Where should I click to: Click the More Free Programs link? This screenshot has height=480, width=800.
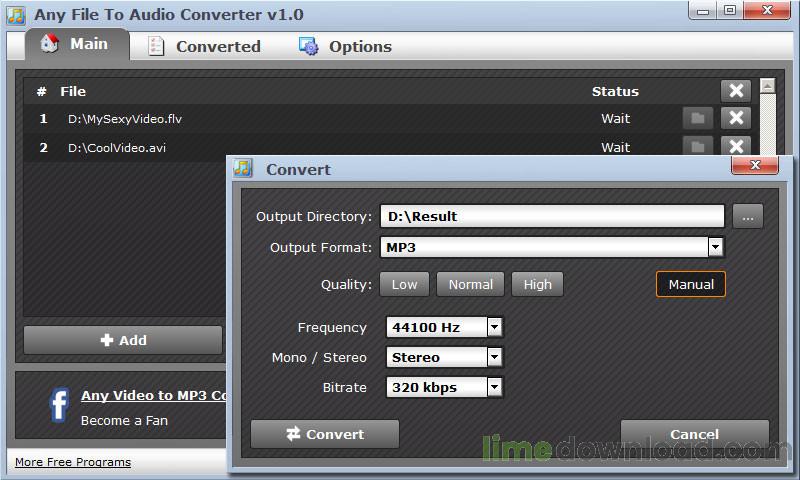(73, 462)
